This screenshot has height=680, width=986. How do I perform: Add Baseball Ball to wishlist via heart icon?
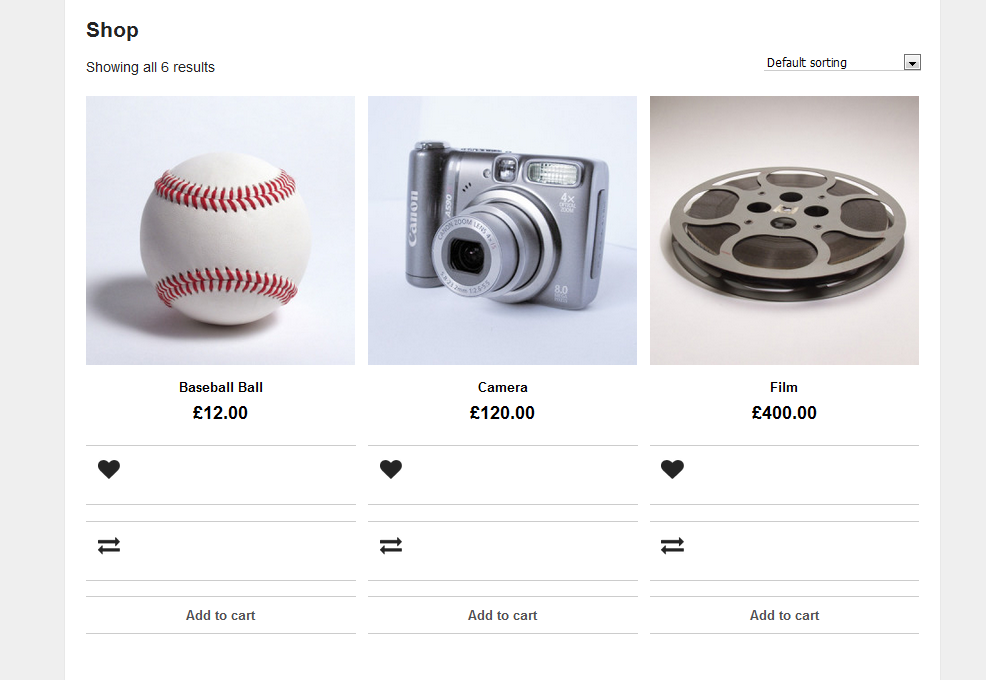point(109,469)
